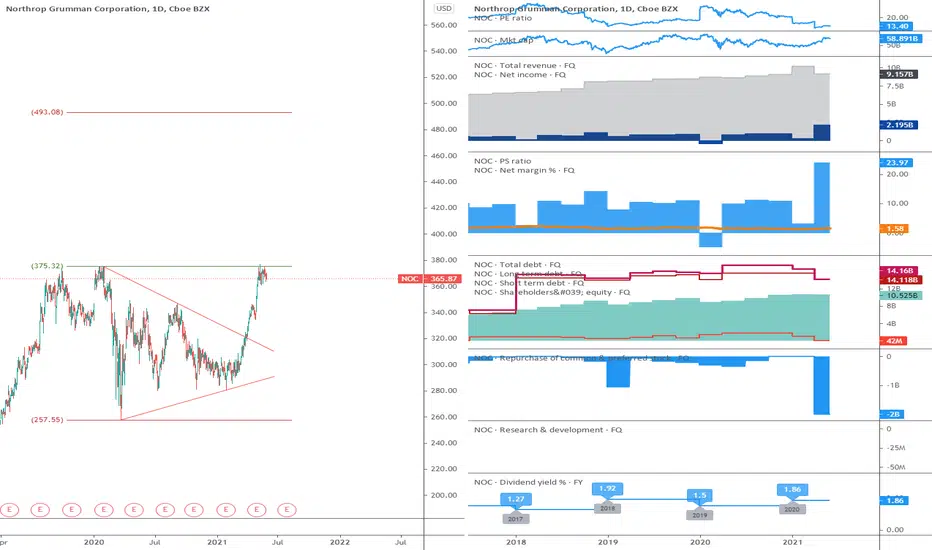Viewport: 932px width, 550px height.
Task: Select the NOC · PS ratio legend
Action: 503,161
